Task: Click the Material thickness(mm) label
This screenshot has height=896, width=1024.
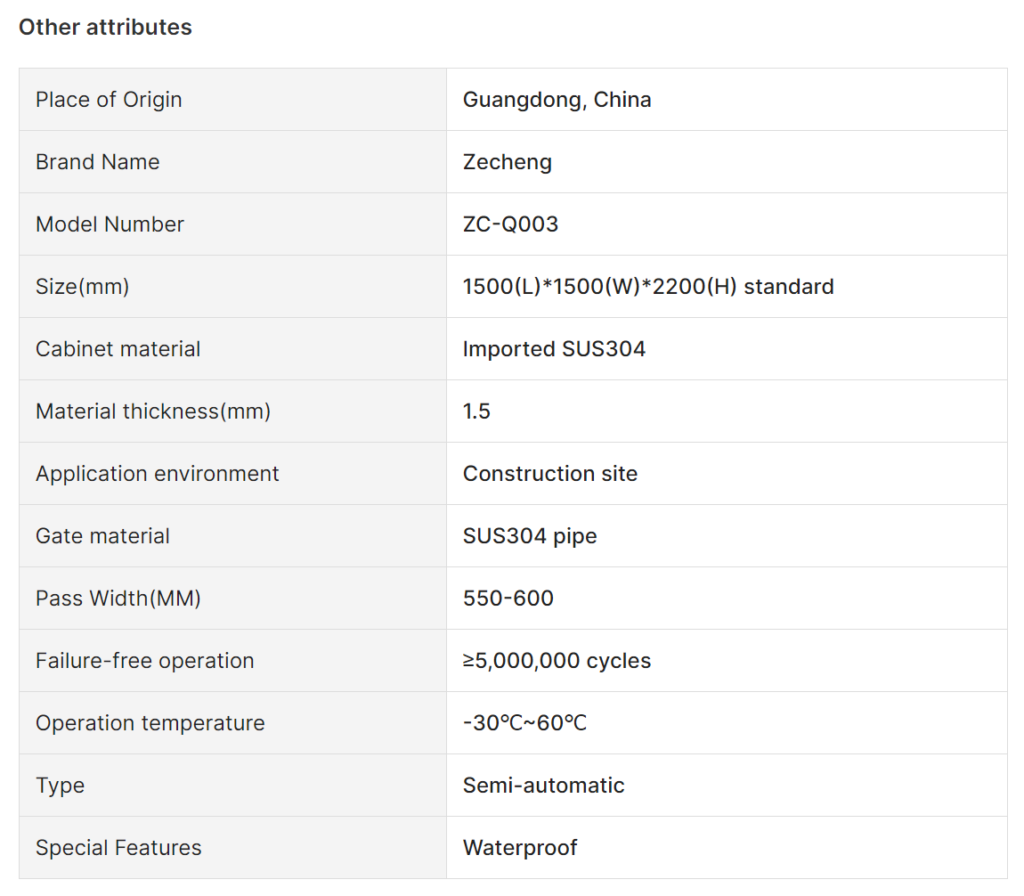Action: tap(153, 411)
